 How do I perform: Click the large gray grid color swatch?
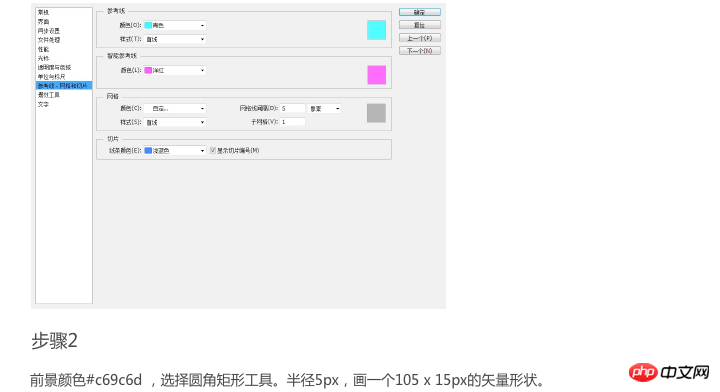[377, 113]
